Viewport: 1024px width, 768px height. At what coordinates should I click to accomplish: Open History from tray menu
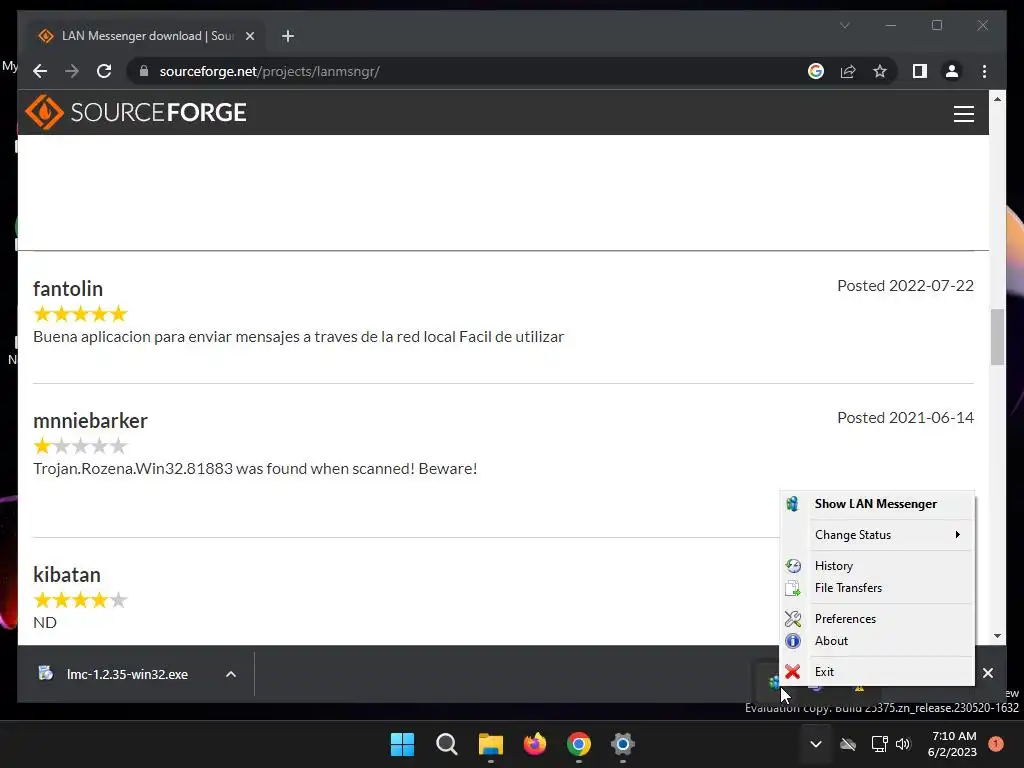pos(878,566)
